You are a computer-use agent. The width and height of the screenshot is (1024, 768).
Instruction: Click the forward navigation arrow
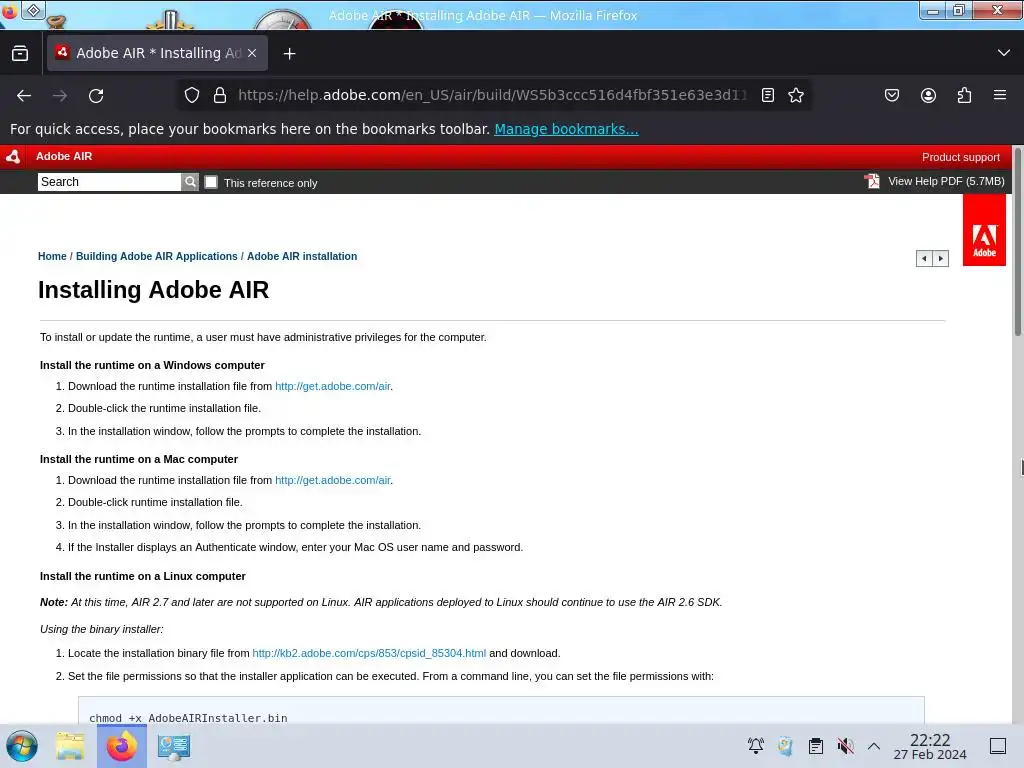pyautogui.click(x=60, y=95)
